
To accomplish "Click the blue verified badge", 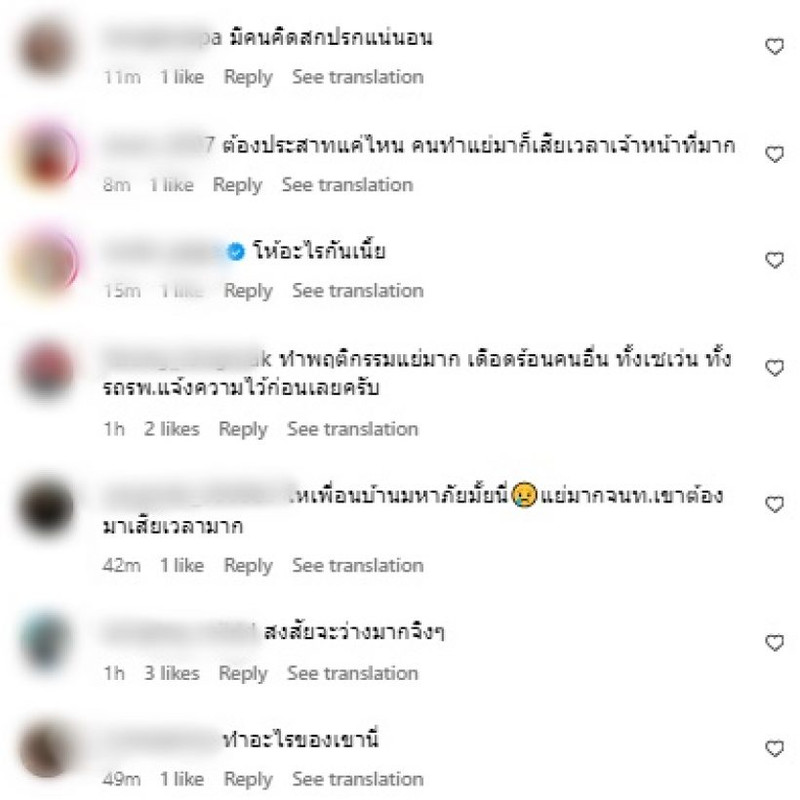I will (x=236, y=252).
